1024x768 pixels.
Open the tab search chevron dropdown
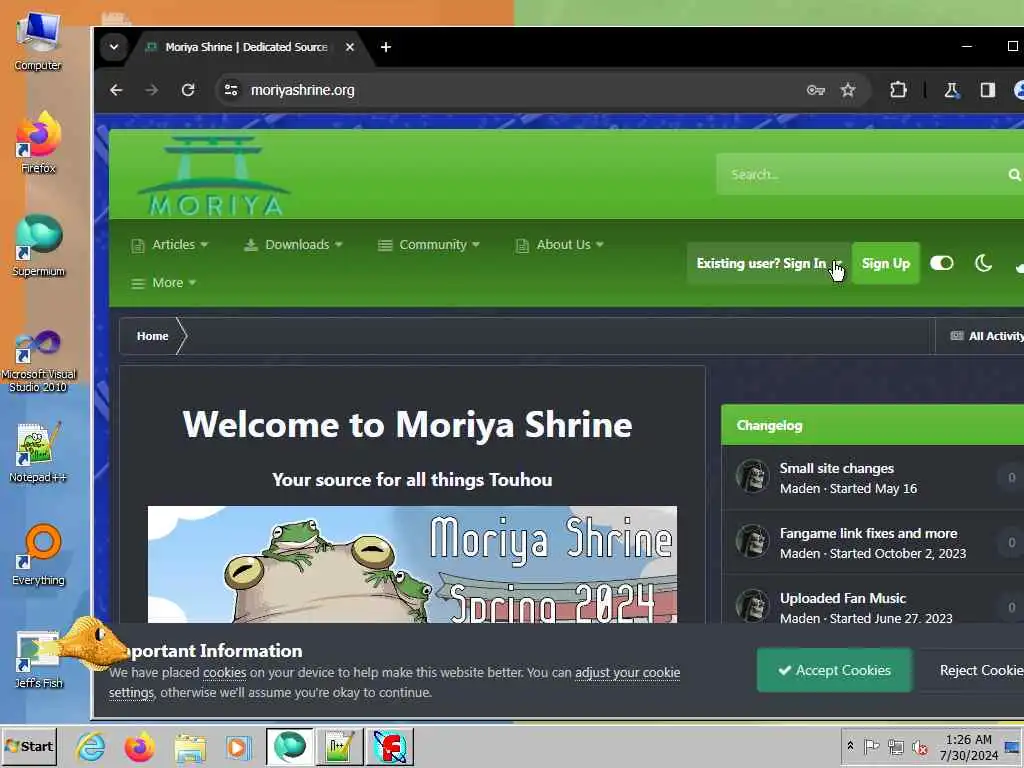pos(114,47)
